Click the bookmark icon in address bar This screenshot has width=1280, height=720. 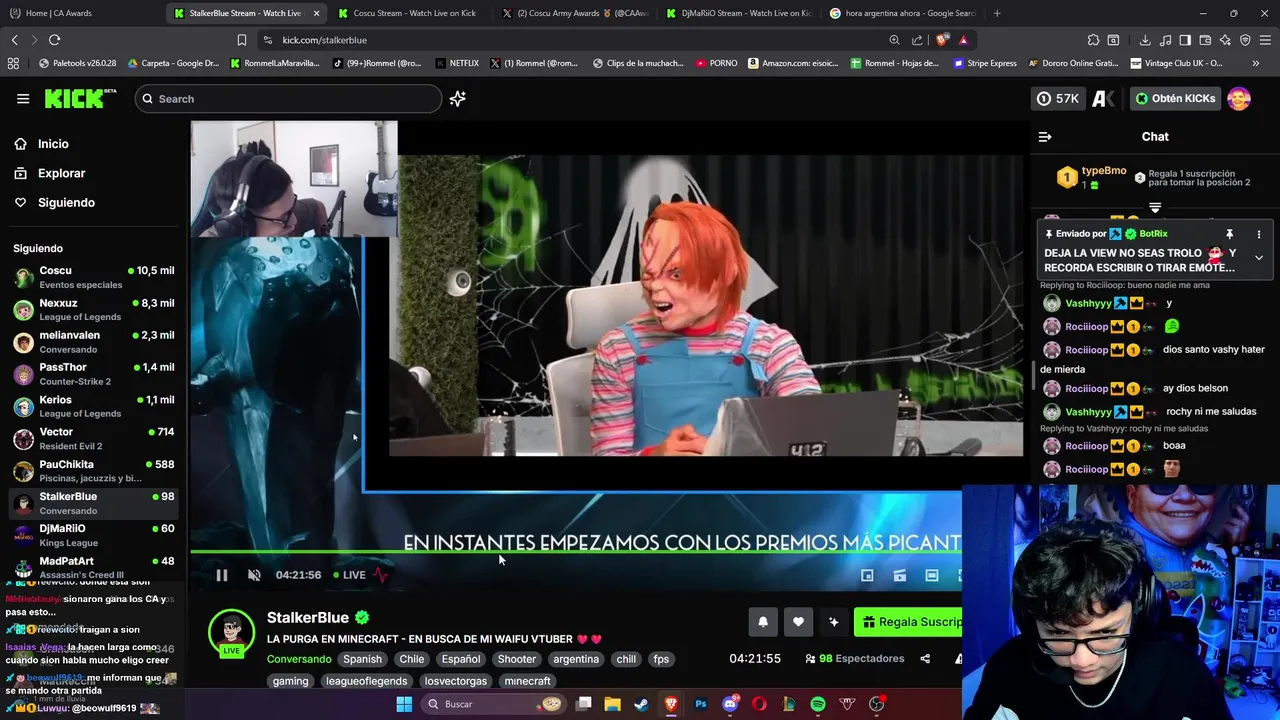point(241,40)
